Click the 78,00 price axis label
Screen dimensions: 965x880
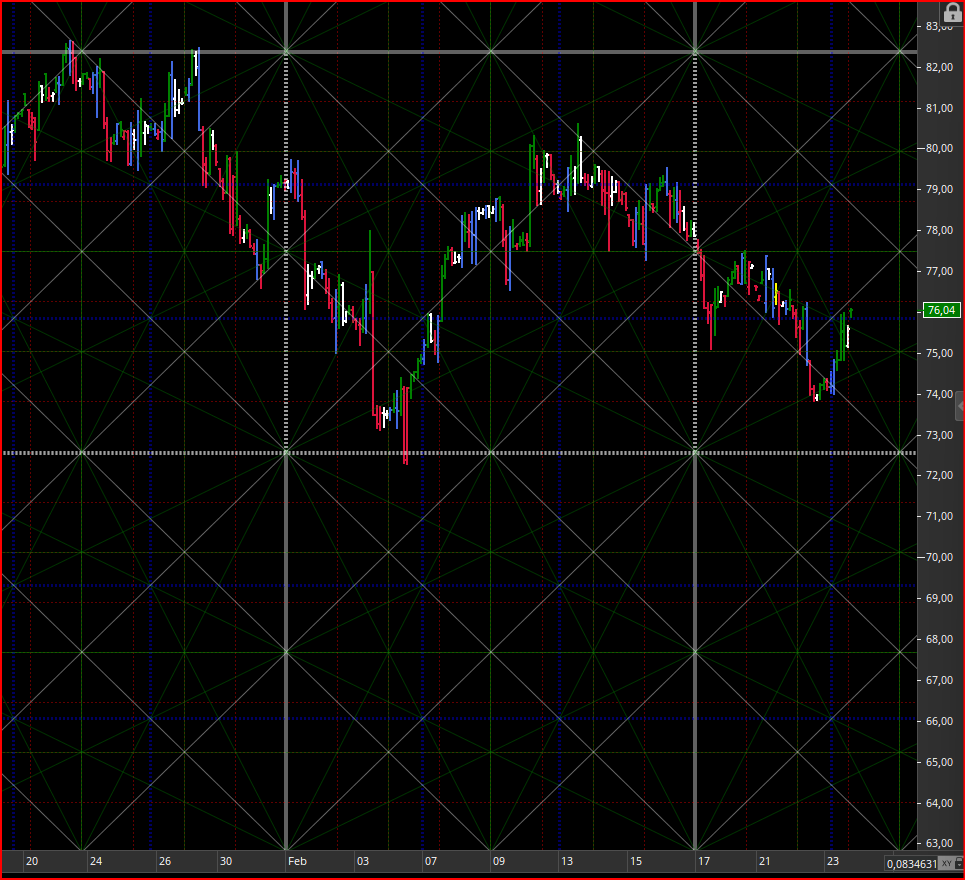coord(939,230)
